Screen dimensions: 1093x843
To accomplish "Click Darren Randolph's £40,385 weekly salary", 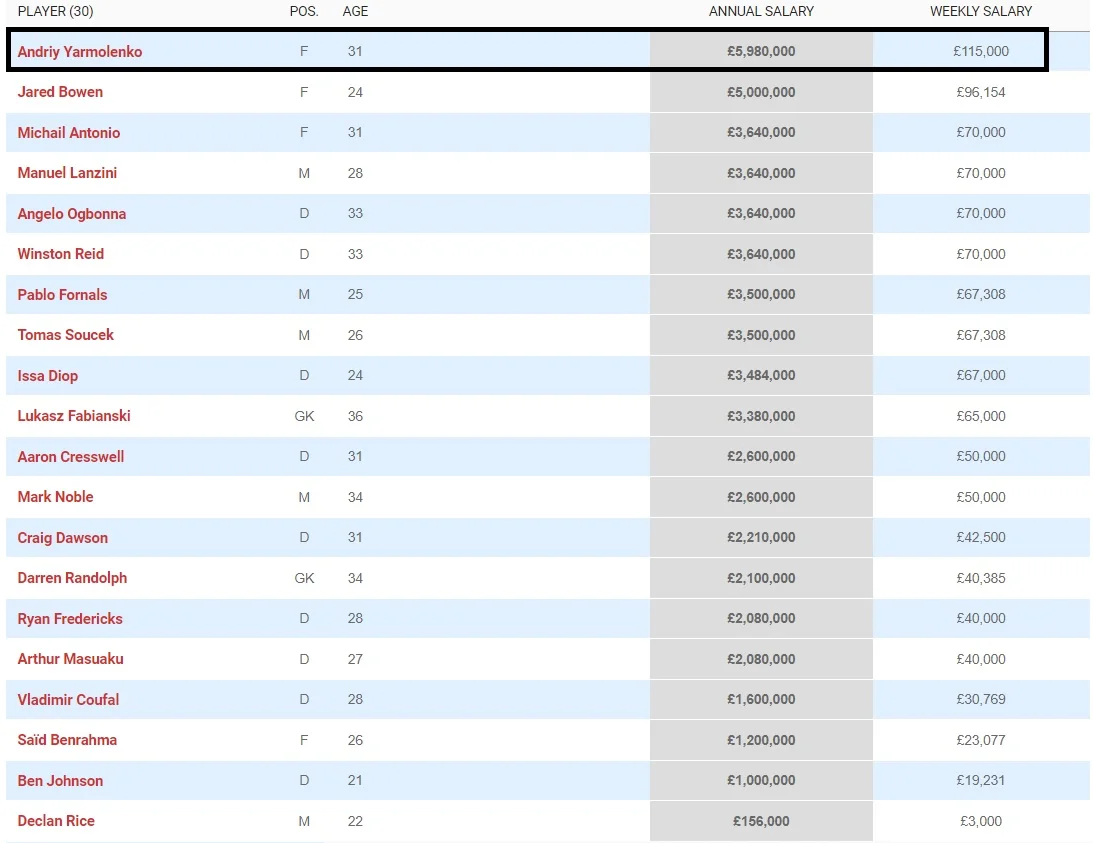I will (980, 578).
